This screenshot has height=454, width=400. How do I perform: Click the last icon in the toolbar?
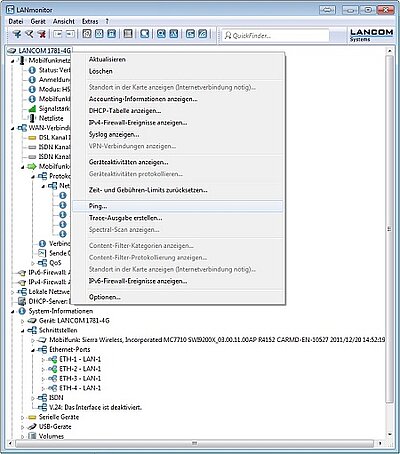(x=203, y=34)
